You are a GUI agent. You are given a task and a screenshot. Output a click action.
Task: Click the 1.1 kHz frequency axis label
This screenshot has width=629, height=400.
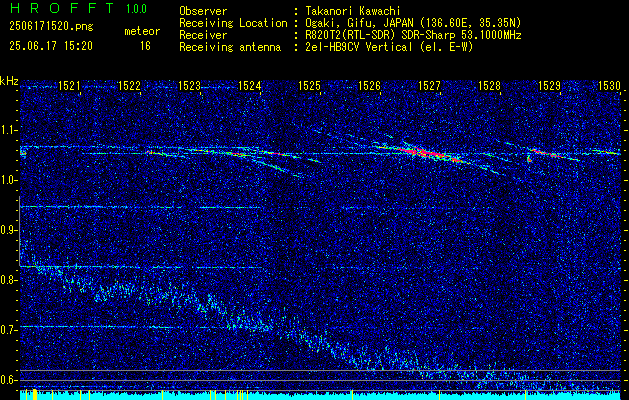click(7, 130)
